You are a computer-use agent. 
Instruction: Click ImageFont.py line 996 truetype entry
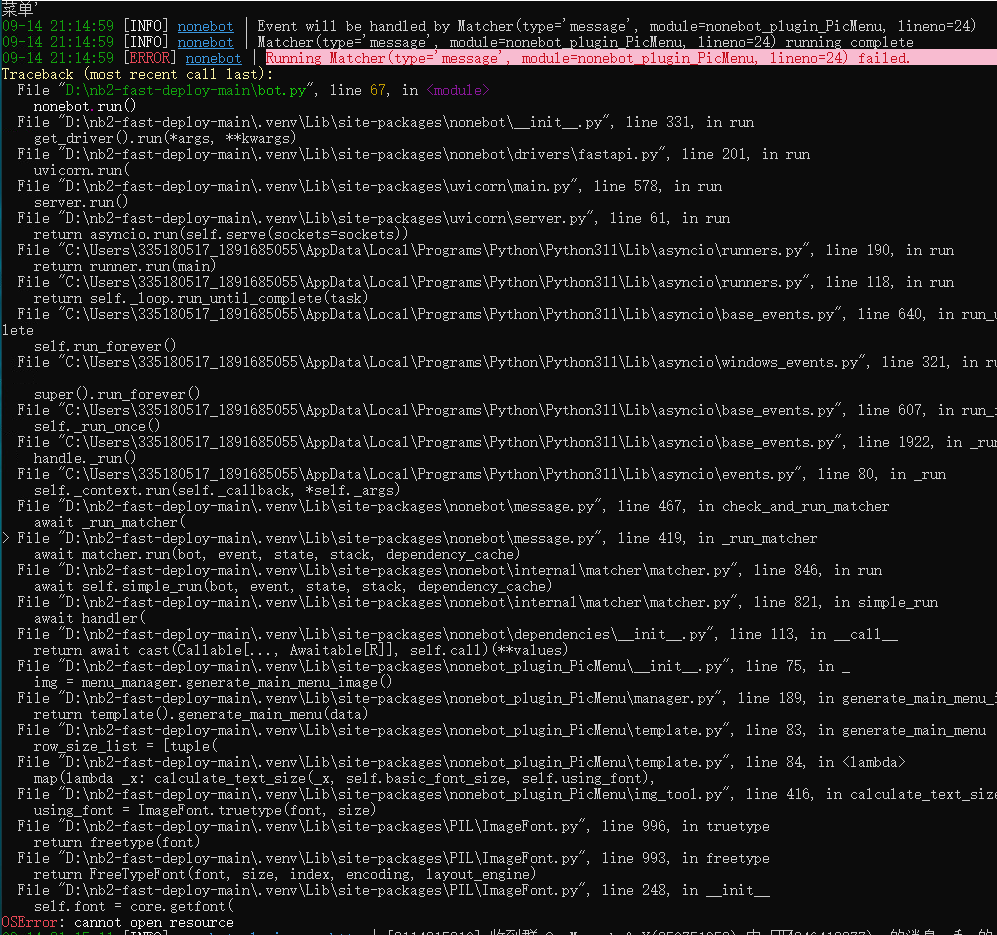393,826
